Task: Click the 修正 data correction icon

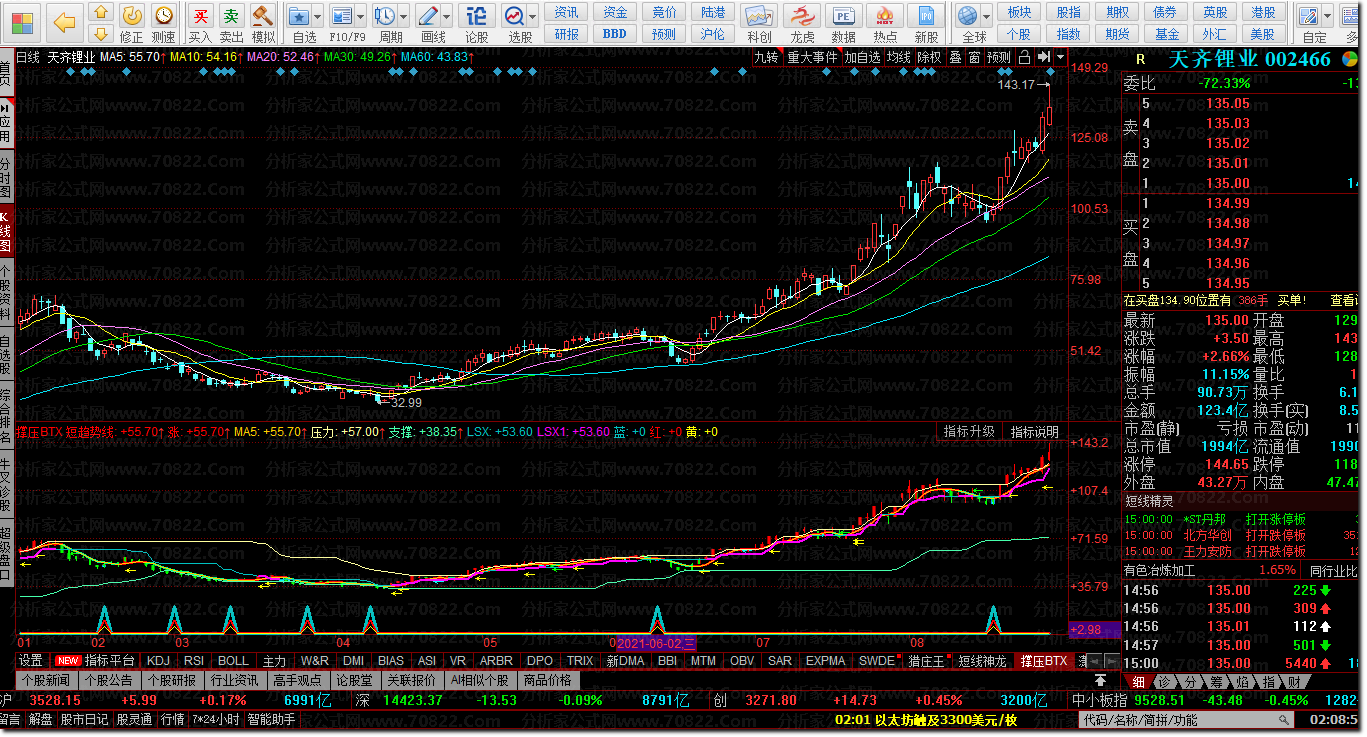Action: [131, 15]
